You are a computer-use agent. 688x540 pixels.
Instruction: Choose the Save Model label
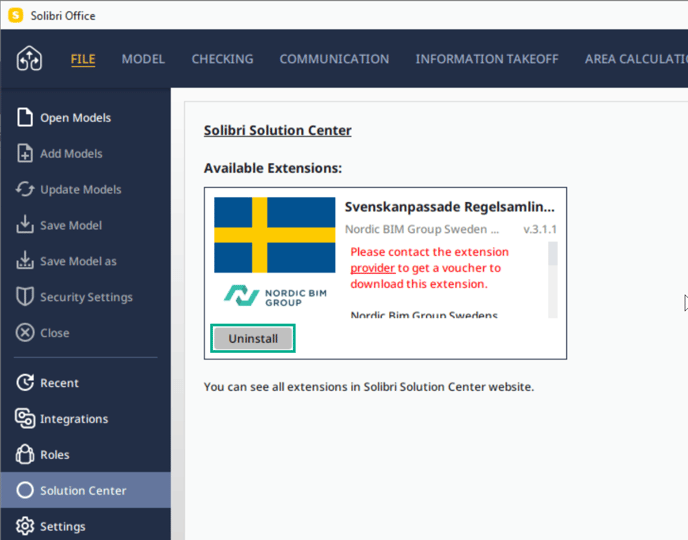click(71, 225)
